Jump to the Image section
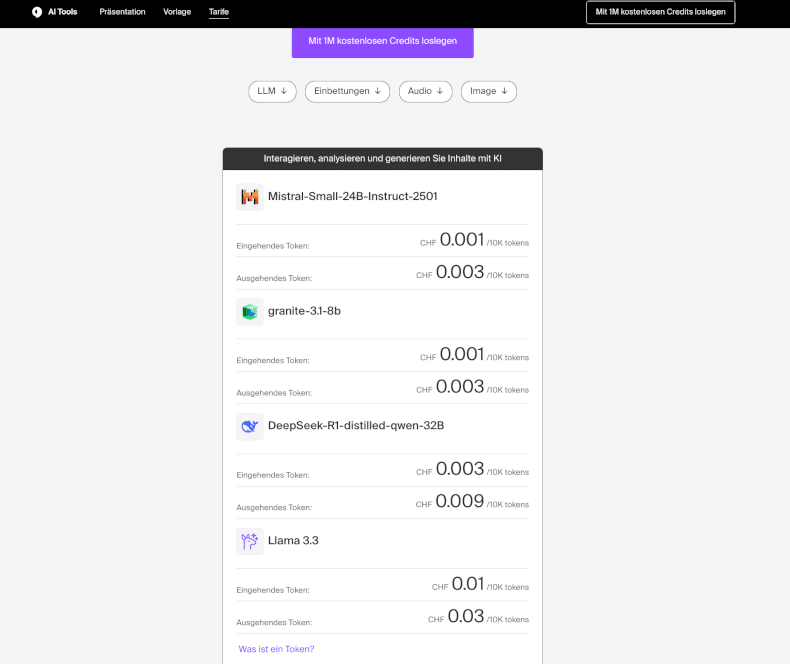The width and height of the screenshot is (790, 664). 489,91
